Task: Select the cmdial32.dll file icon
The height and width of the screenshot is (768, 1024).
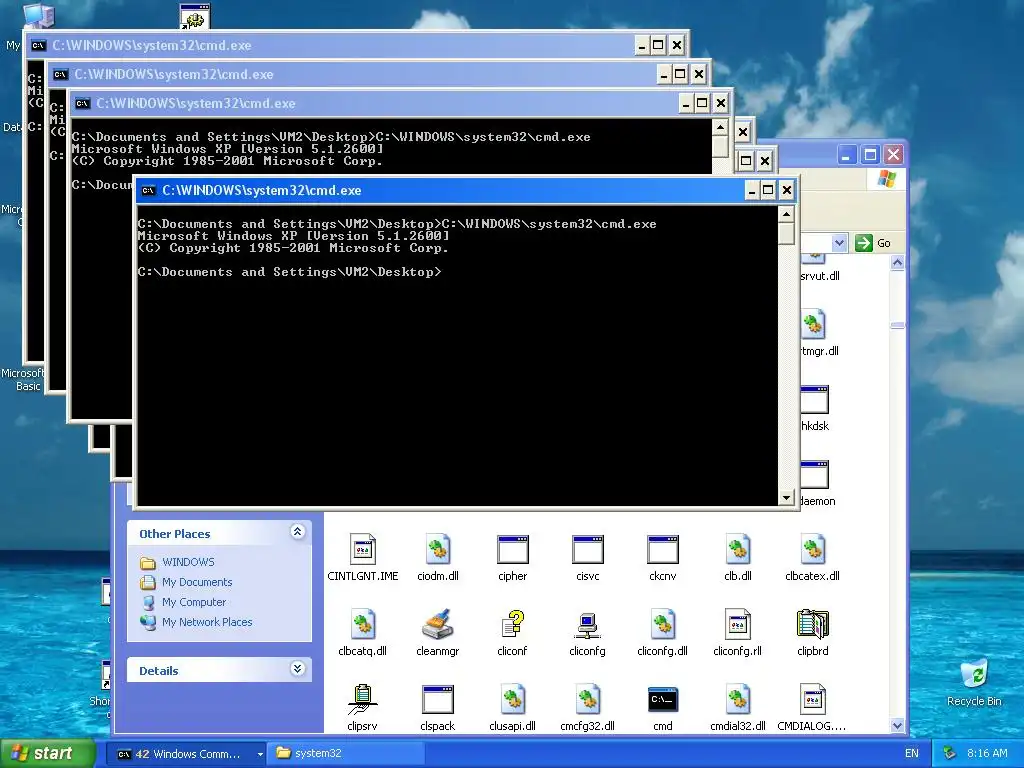Action: pos(738,699)
